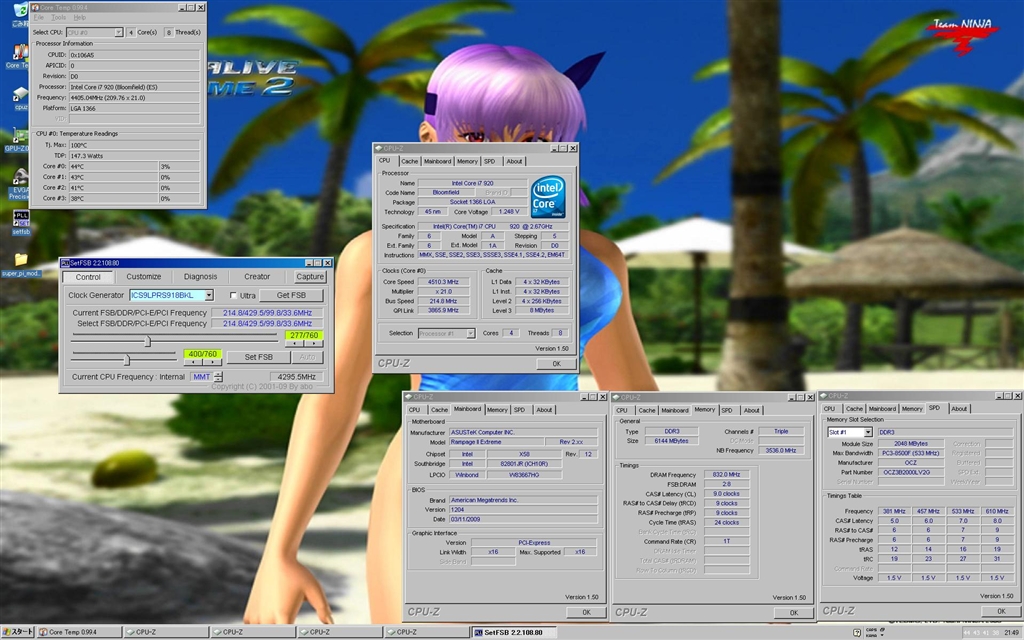This screenshot has height=640, width=1024.
Task: Click title bar icon of CPU-Z Mainboard window
Action: [x=408, y=397]
